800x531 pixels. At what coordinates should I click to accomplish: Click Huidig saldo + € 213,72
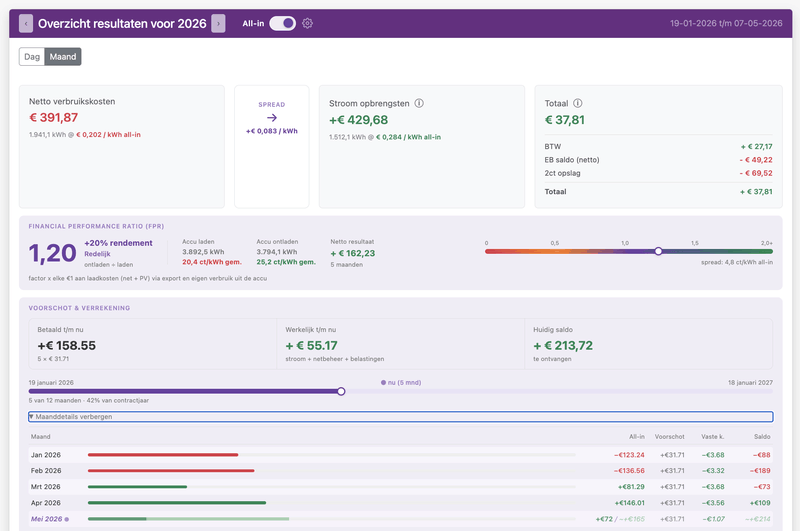563,345
